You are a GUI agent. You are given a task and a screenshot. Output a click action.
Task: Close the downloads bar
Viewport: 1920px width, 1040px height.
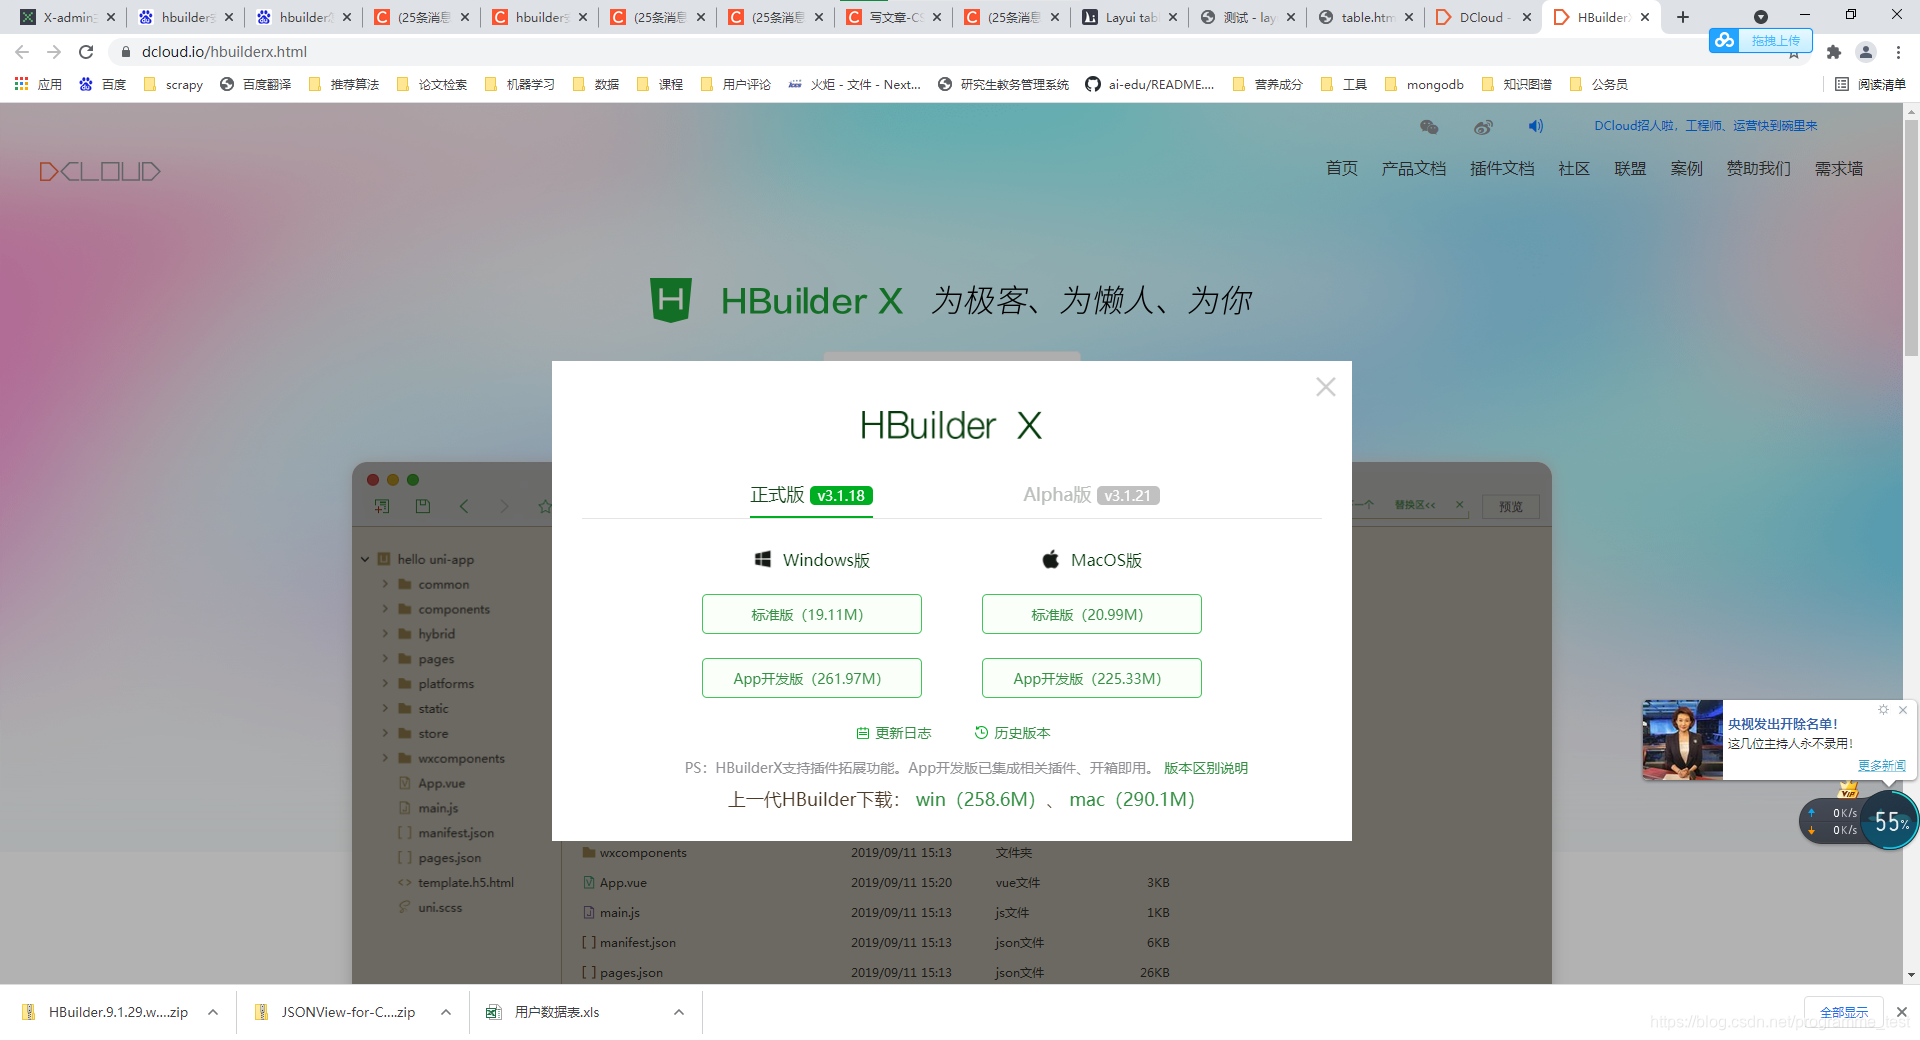[x=1901, y=1012]
